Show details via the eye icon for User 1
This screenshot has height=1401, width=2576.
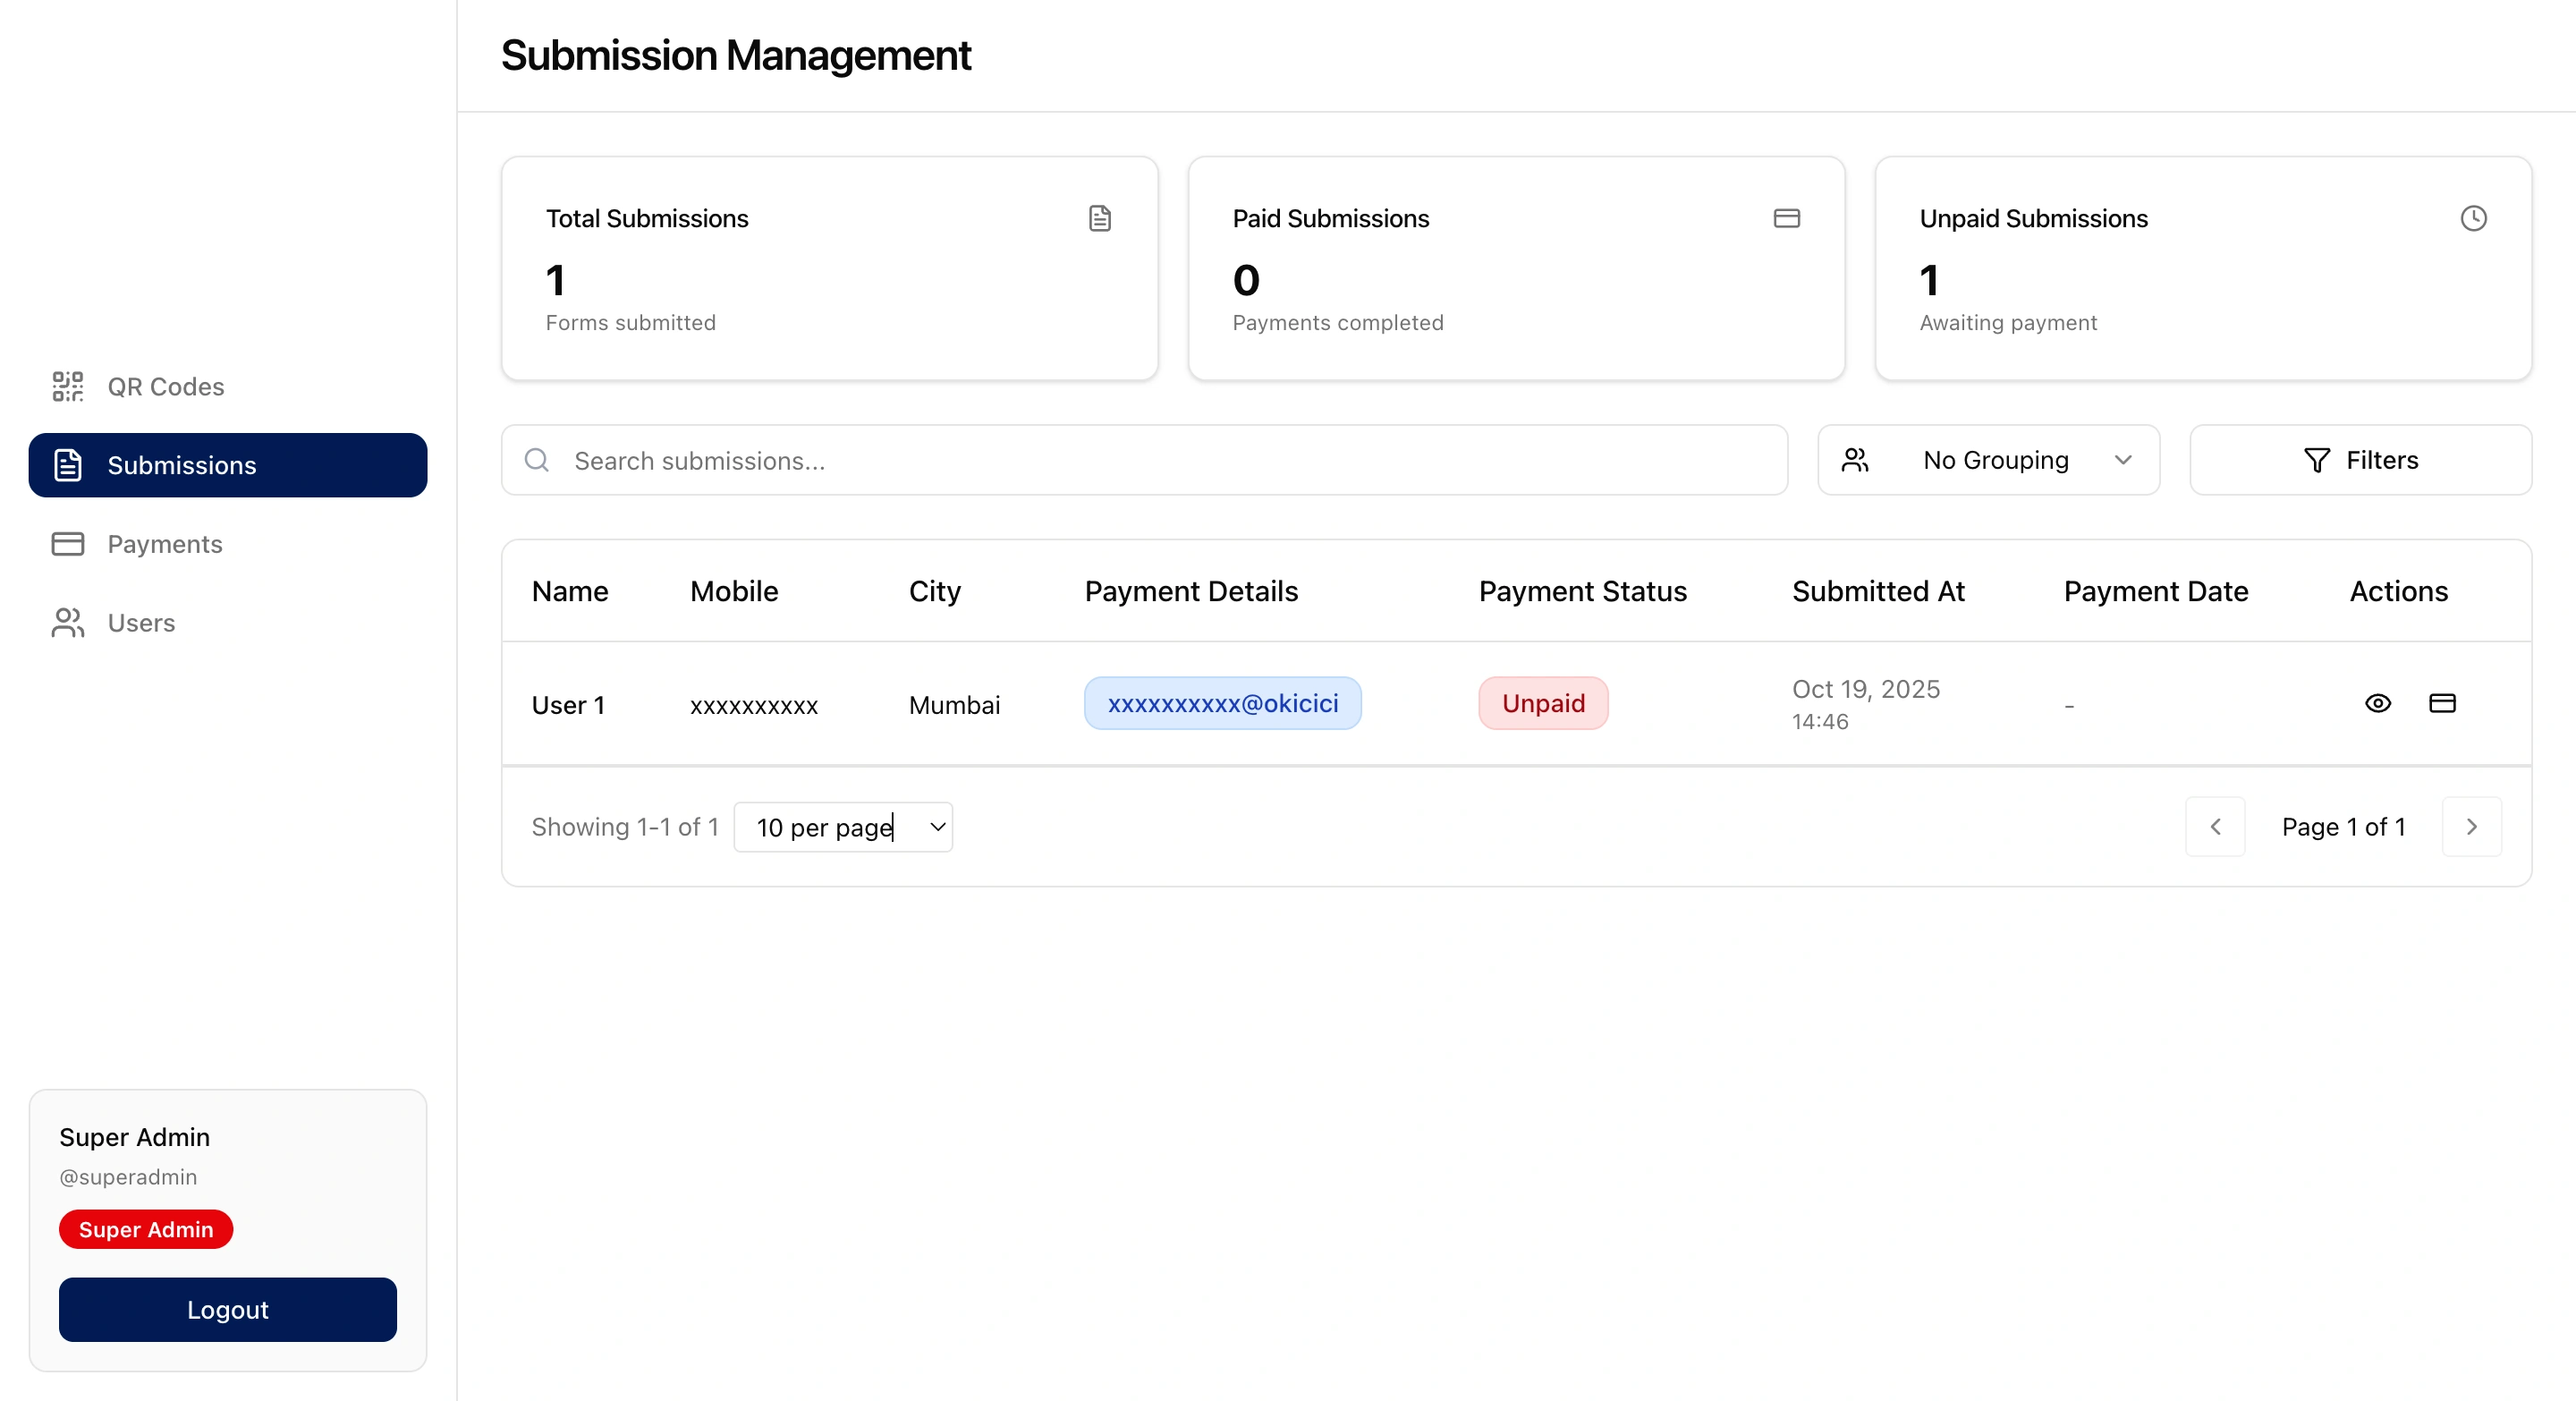point(2378,703)
